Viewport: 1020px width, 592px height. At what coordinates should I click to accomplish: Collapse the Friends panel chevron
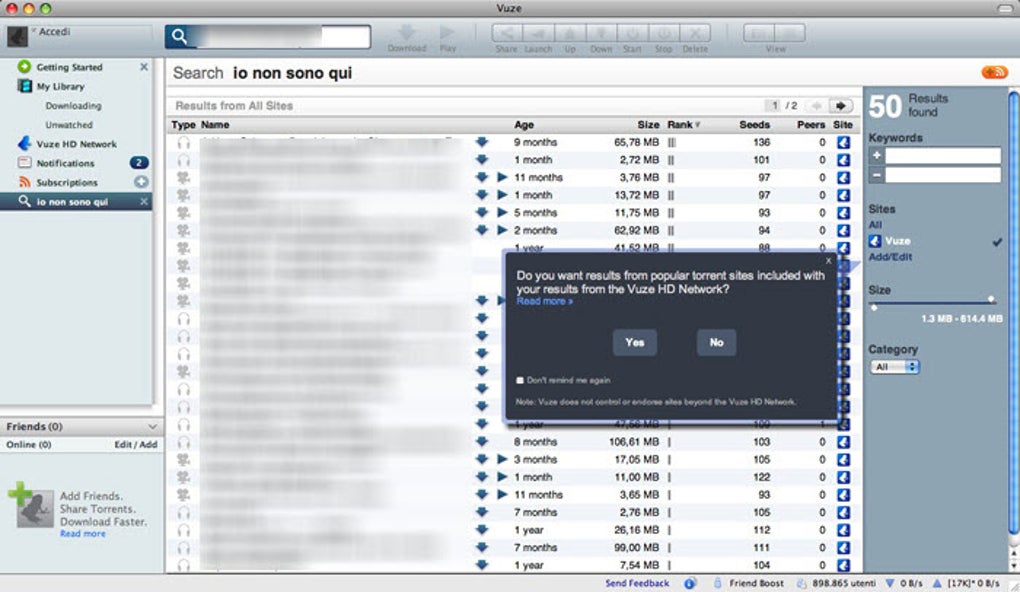pyautogui.click(x=152, y=427)
